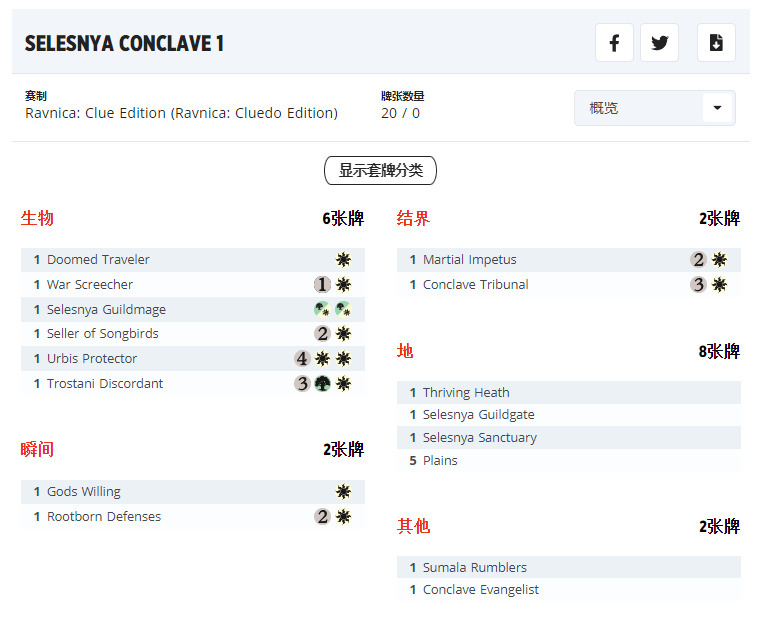Open the Seller of Songbirds card link
The height and width of the screenshot is (619, 762).
point(102,334)
